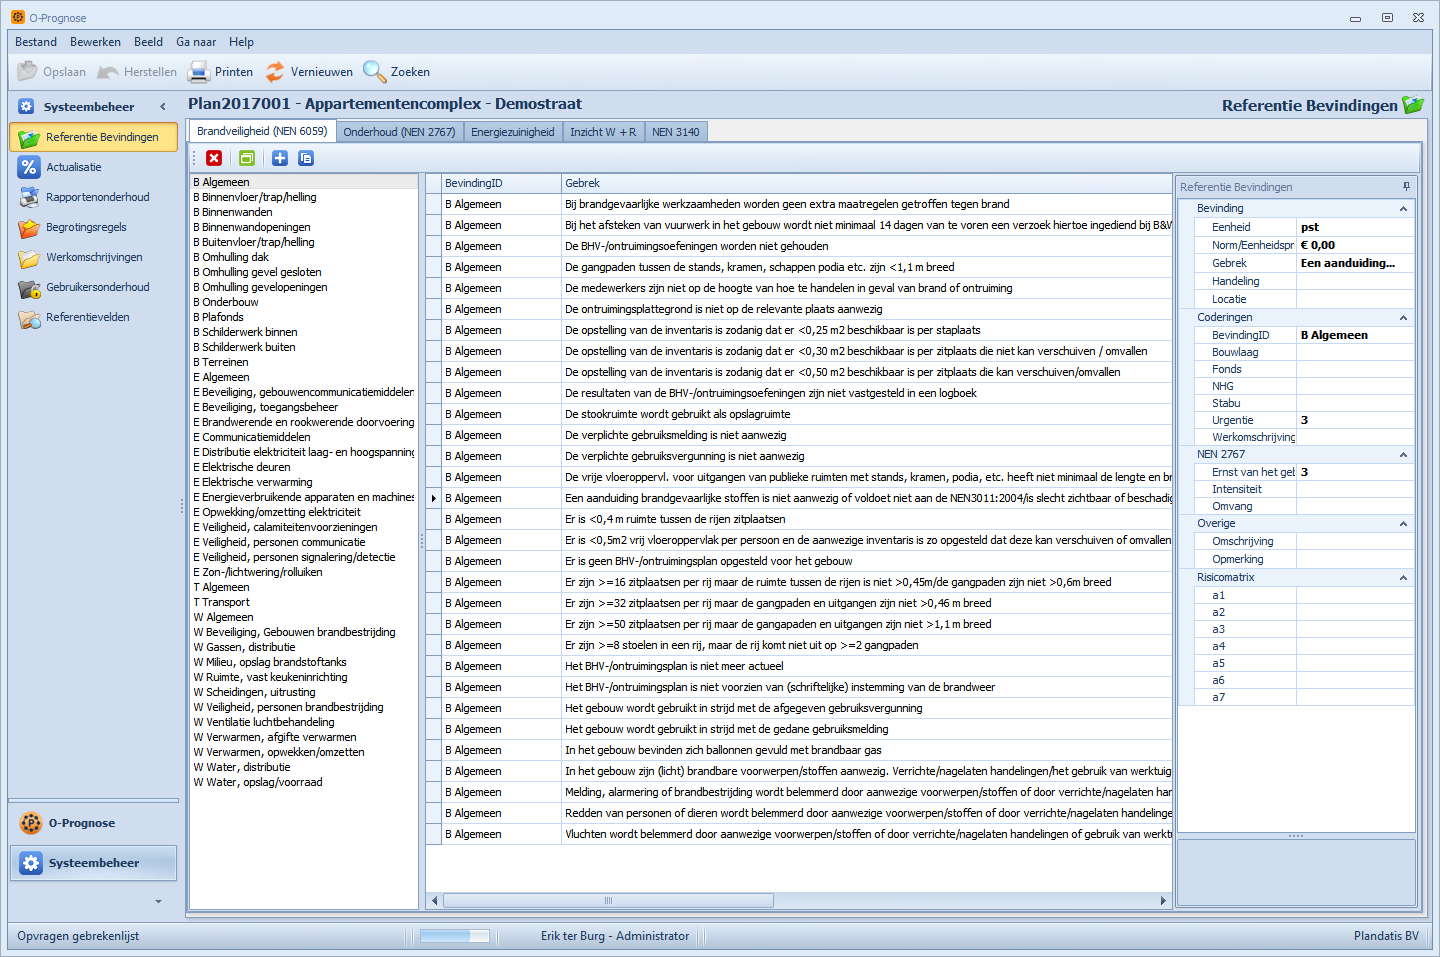Viewport: 1440px width, 957px height.
Task: Select row 'Het BHV-/ontruimingsplan is niet meer actueel'
Action: (x=799, y=666)
